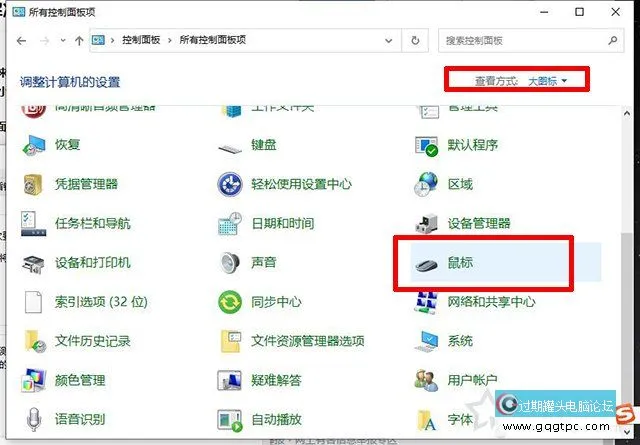Click the 鼠标 mouse icon
The width and height of the screenshot is (640, 445).
click(426, 265)
